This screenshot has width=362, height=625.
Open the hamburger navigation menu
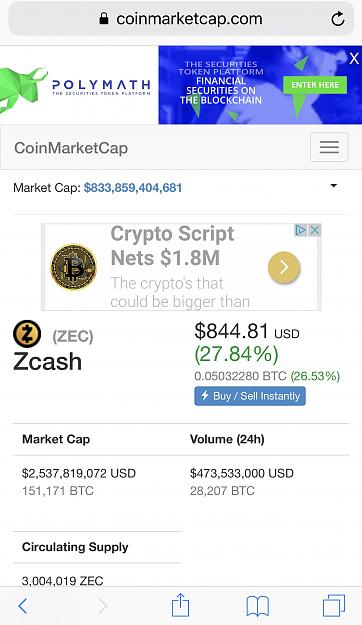pos(329,147)
